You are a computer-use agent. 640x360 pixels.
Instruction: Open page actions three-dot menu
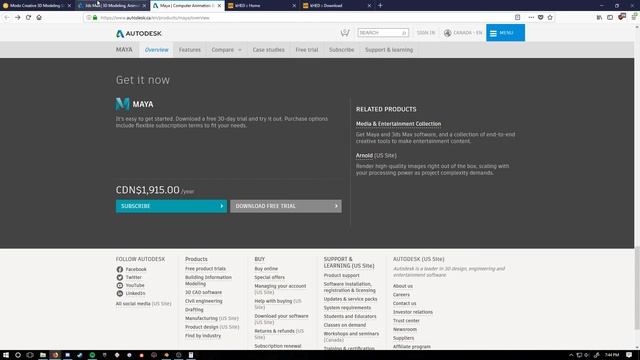pos(531,18)
